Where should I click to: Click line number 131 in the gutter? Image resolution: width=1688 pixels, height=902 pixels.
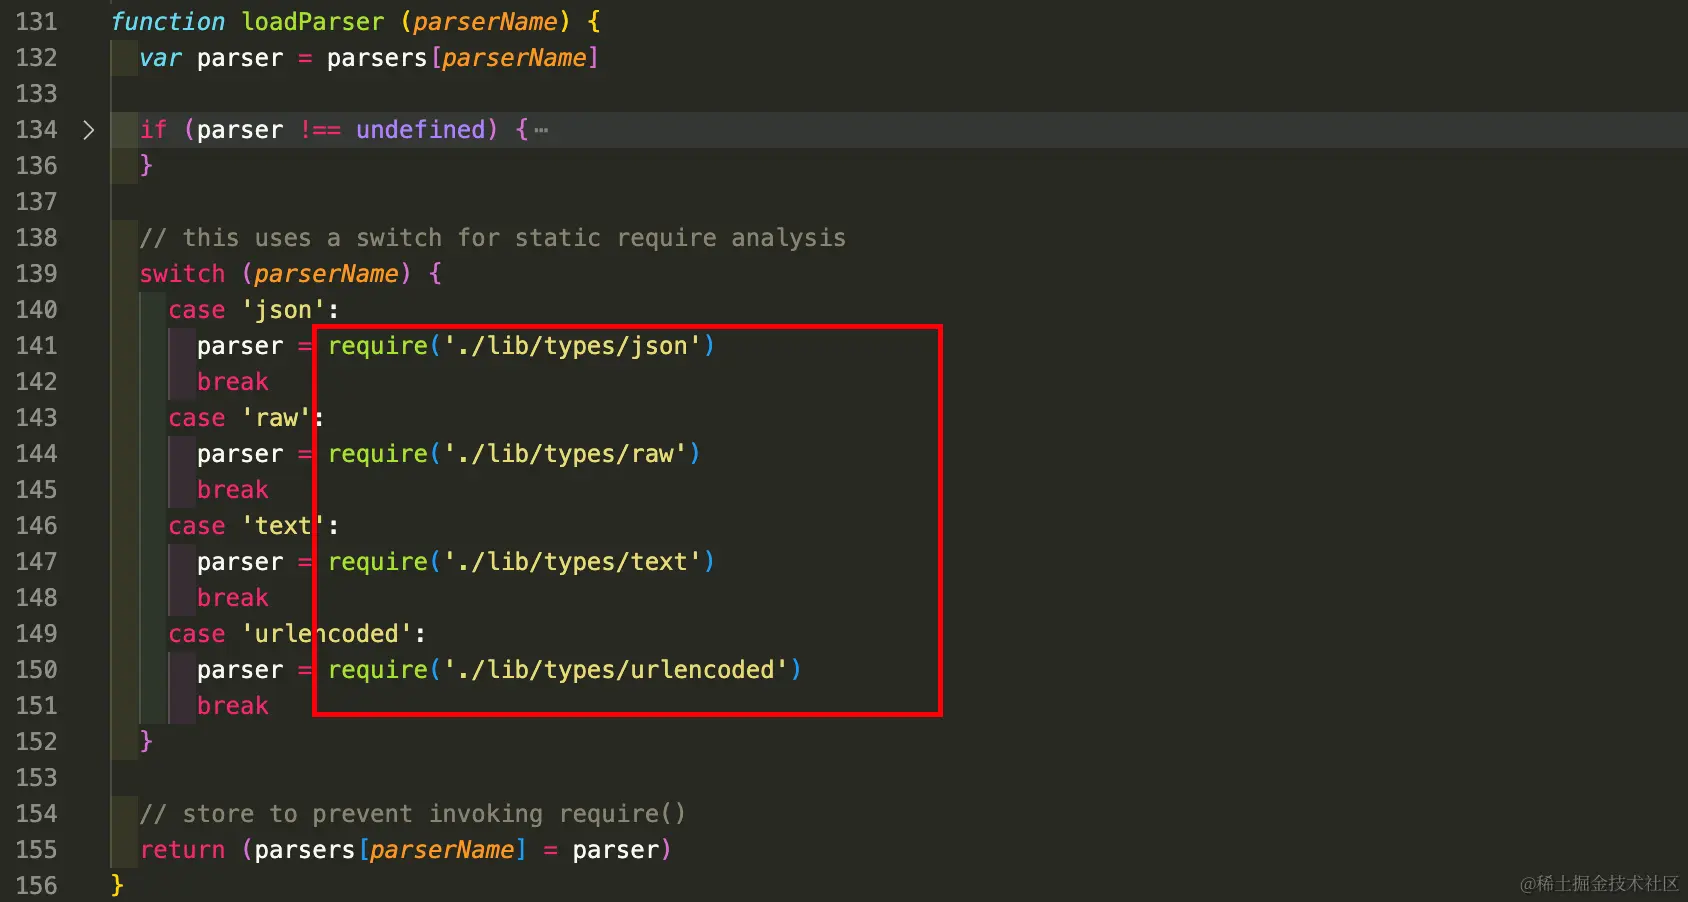pos(37,22)
